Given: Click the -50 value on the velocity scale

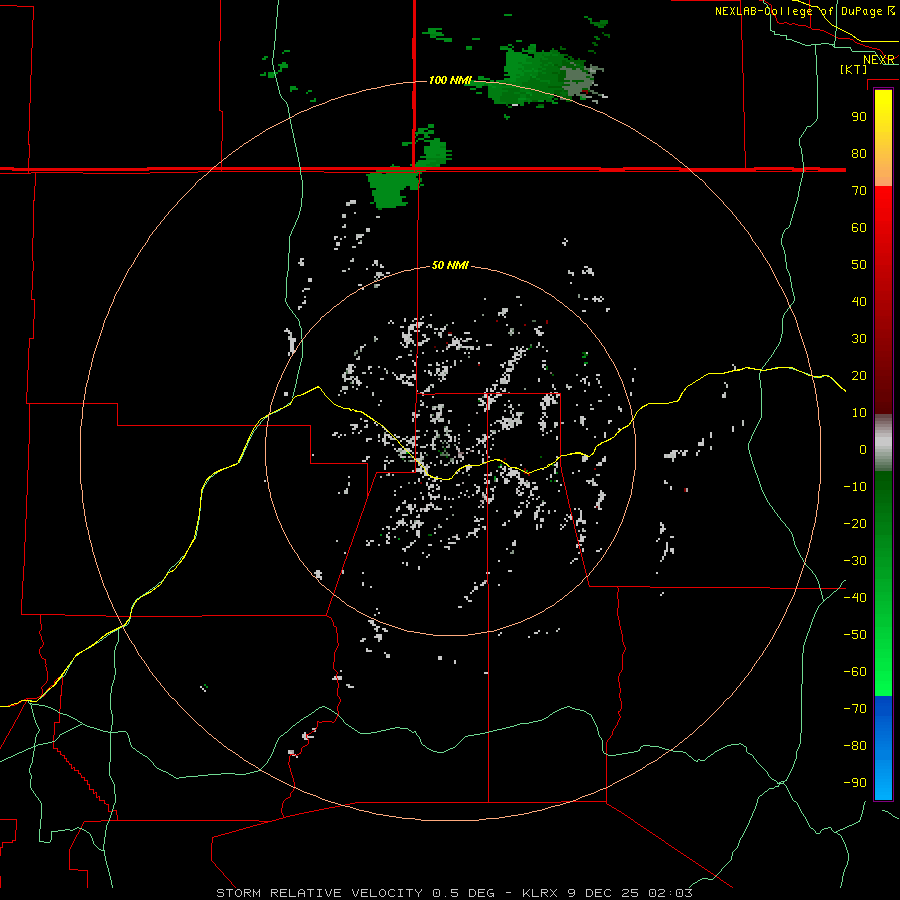Looking at the screenshot, I should point(855,635).
